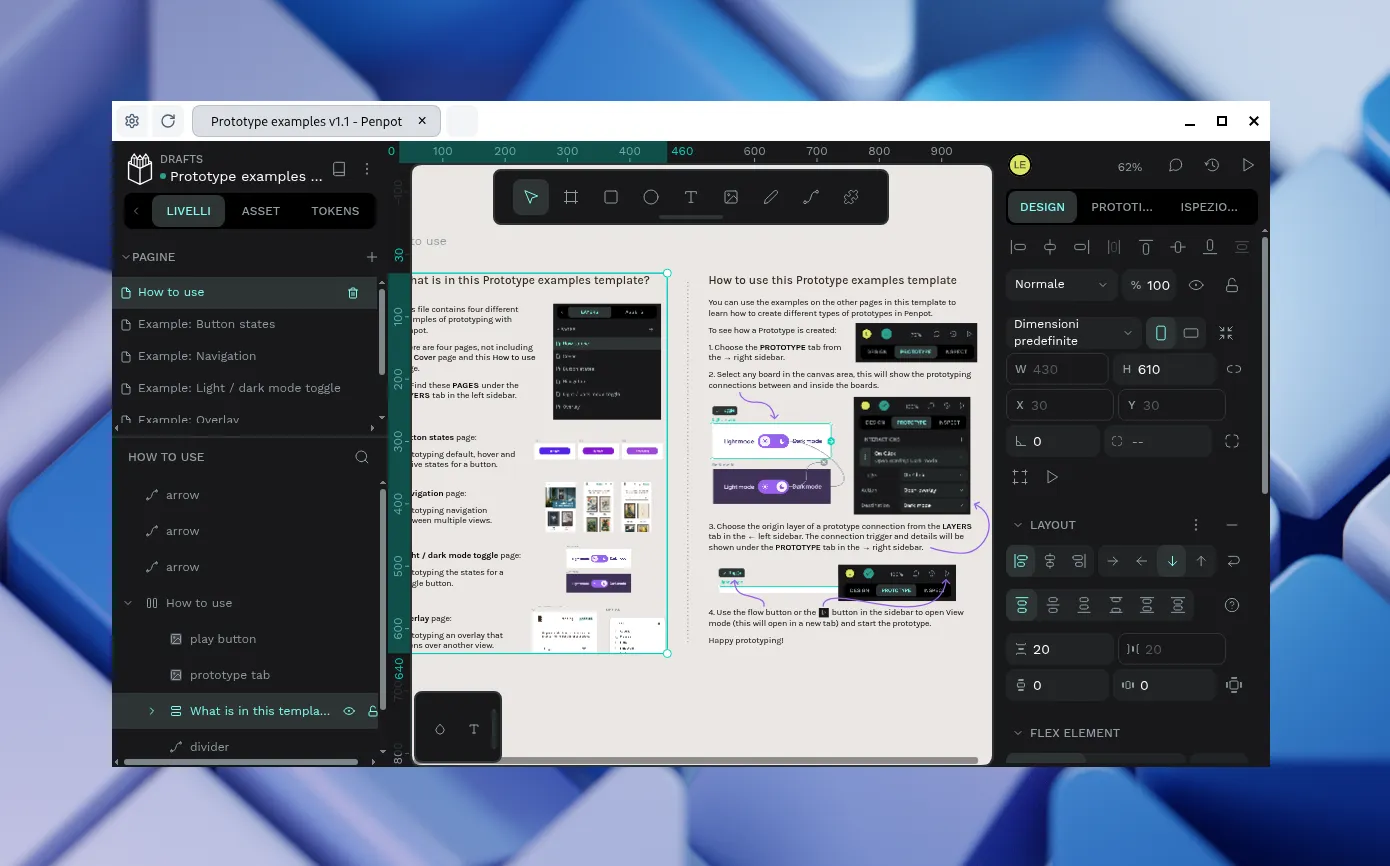The height and width of the screenshot is (866, 1390).
Task: Open the Dimensioni predefinite dropdown
Action: point(1074,333)
